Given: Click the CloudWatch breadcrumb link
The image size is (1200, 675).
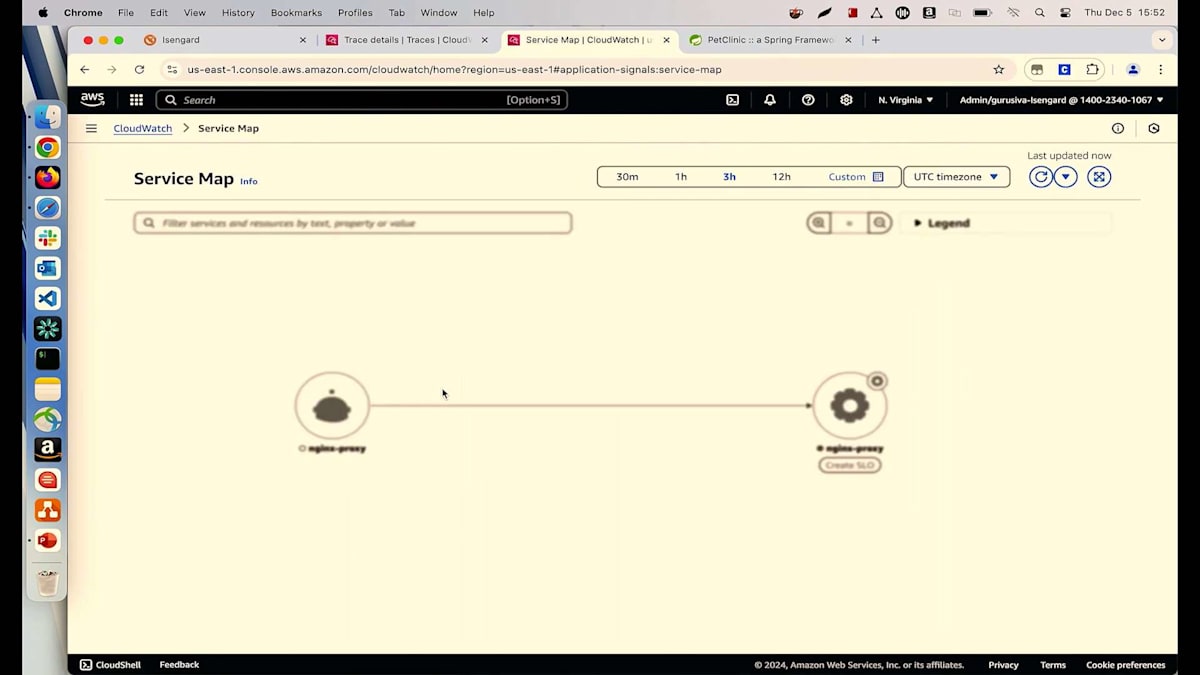Looking at the screenshot, I should (x=143, y=128).
